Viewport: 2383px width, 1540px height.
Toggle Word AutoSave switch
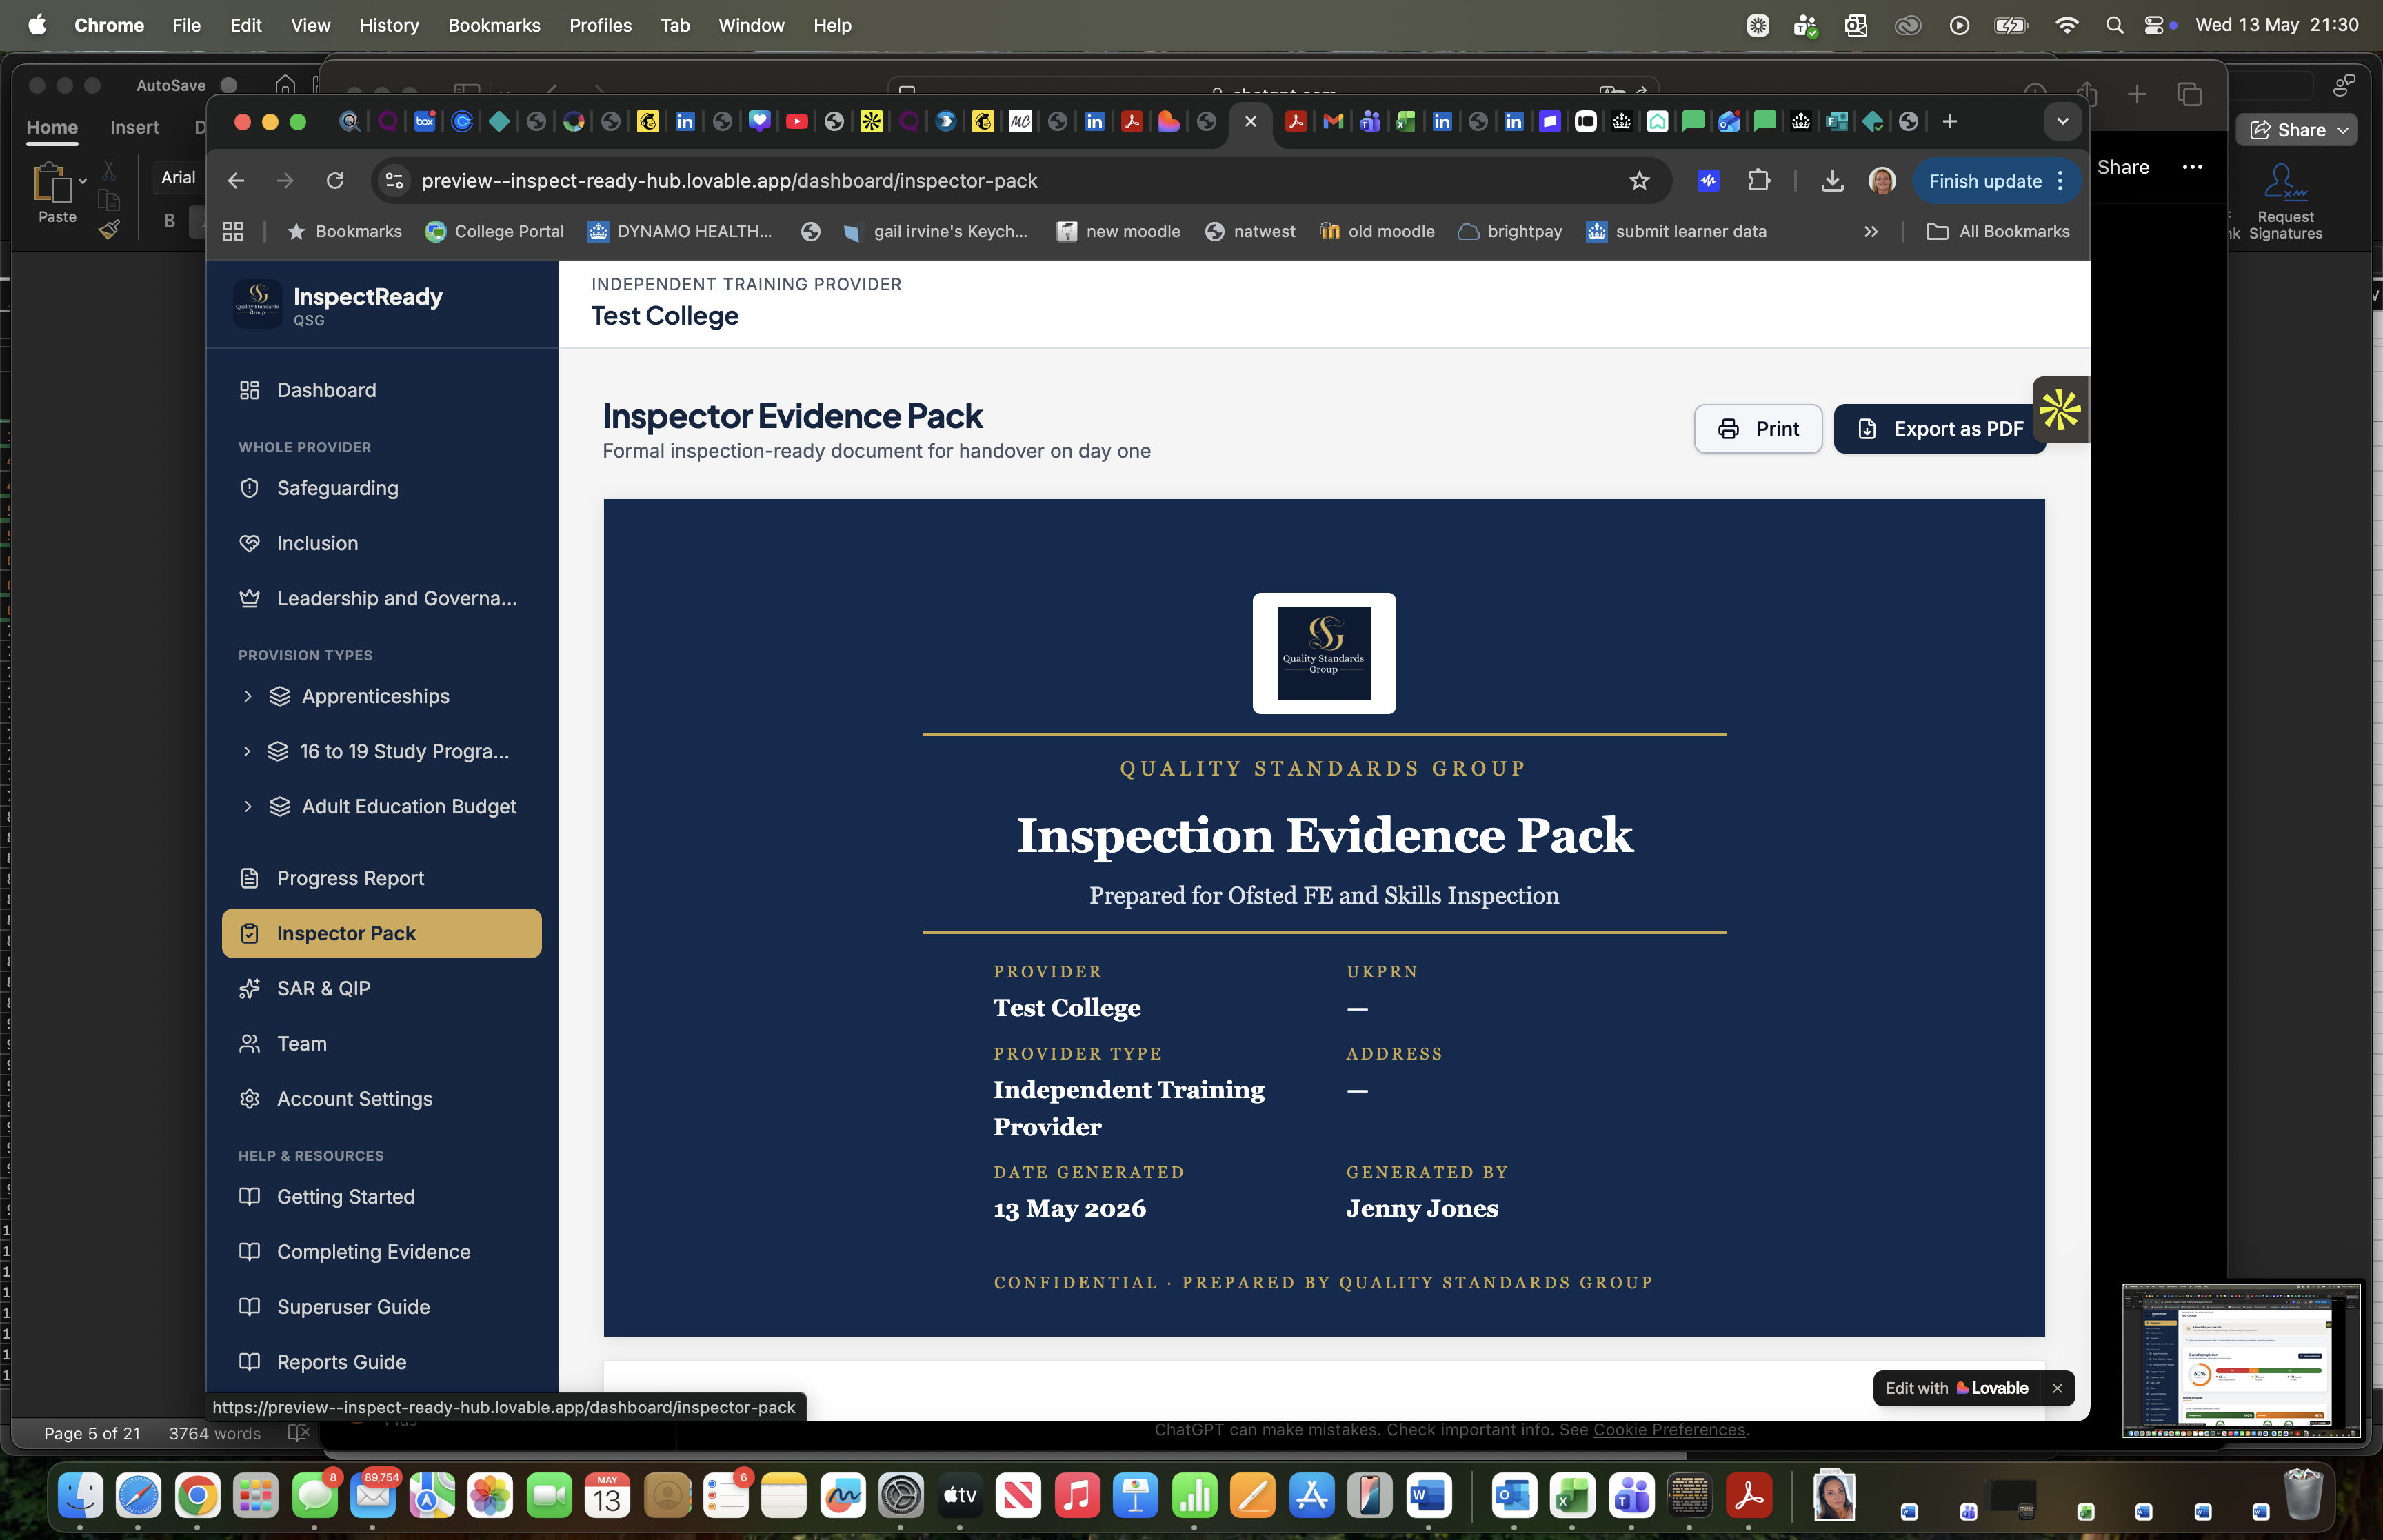(x=230, y=85)
